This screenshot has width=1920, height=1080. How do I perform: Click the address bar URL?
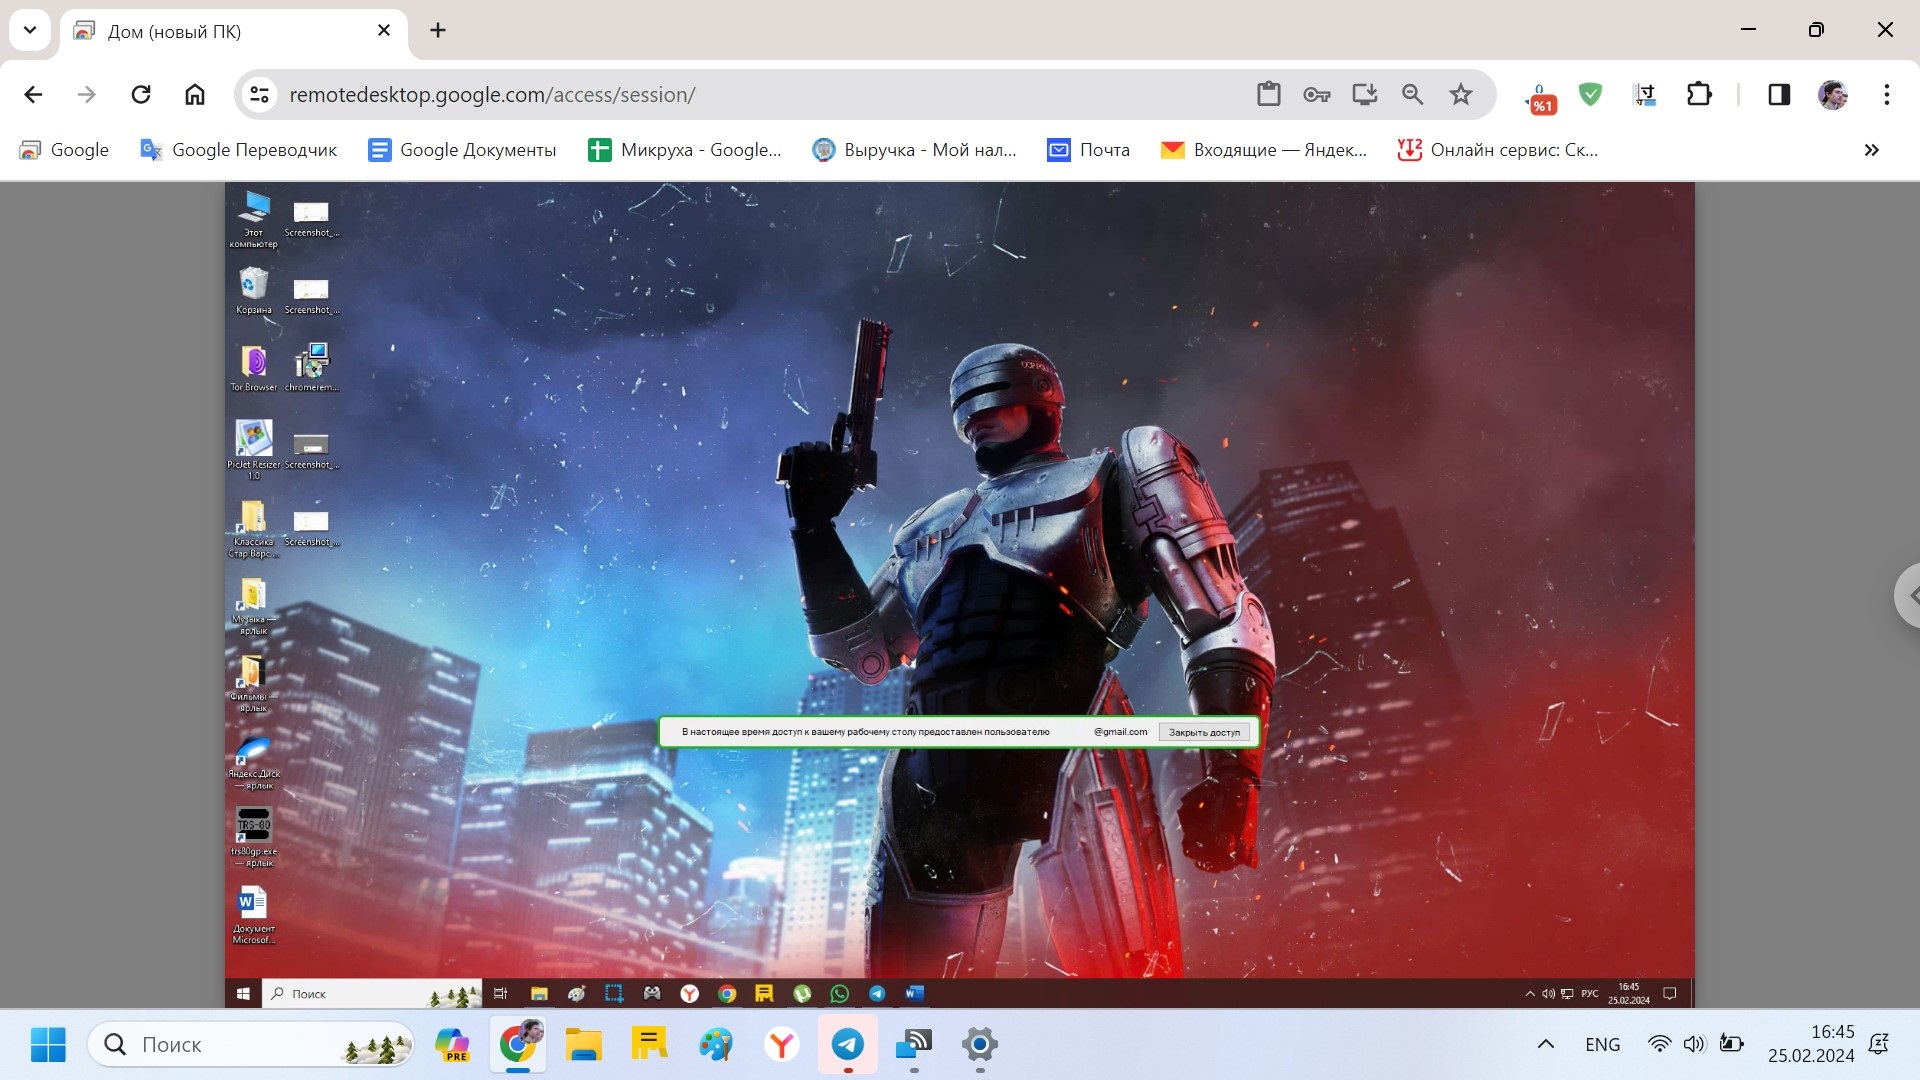492,94
